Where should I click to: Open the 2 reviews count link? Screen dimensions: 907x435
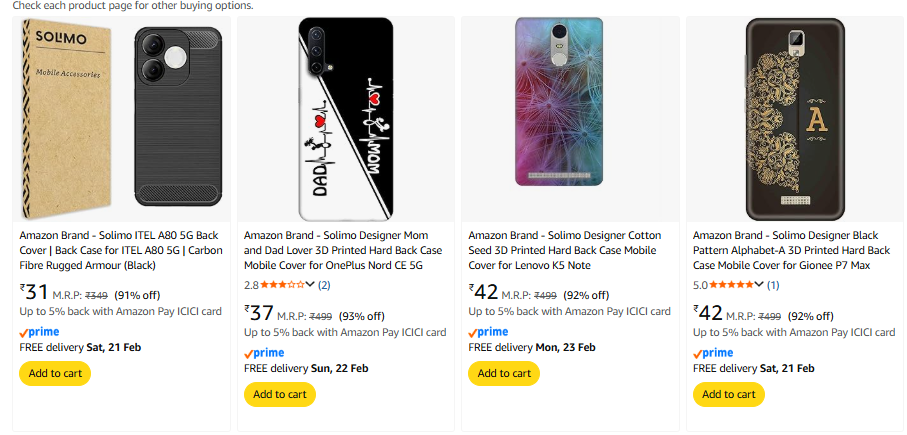click(x=325, y=285)
